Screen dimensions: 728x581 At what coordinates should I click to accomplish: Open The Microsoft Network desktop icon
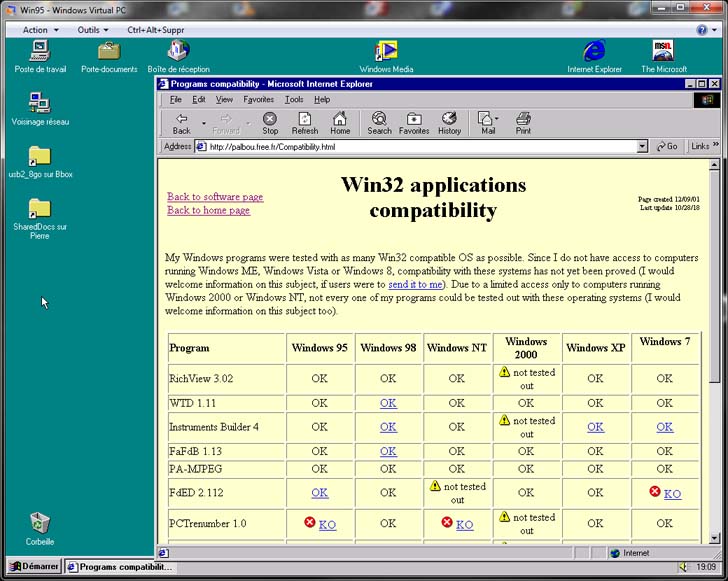[663, 57]
